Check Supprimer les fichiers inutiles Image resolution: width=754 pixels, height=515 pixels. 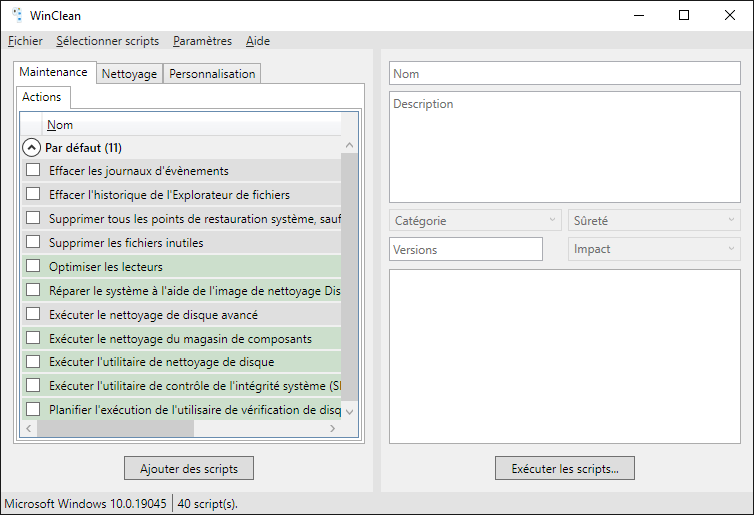coord(33,242)
